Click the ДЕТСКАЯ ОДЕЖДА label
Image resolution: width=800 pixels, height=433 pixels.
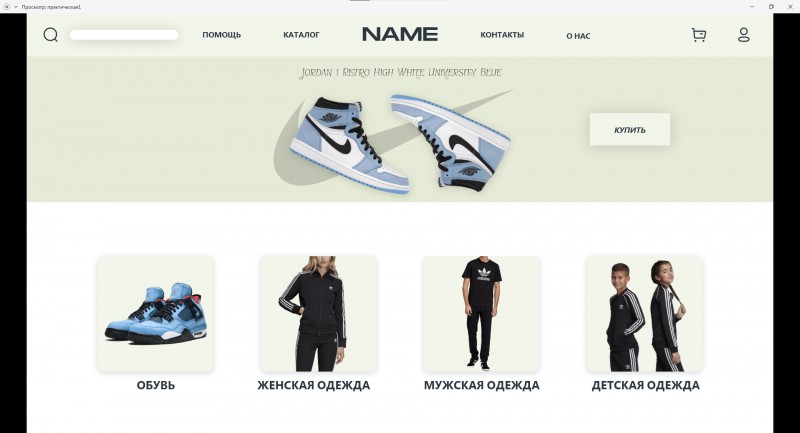coord(645,385)
